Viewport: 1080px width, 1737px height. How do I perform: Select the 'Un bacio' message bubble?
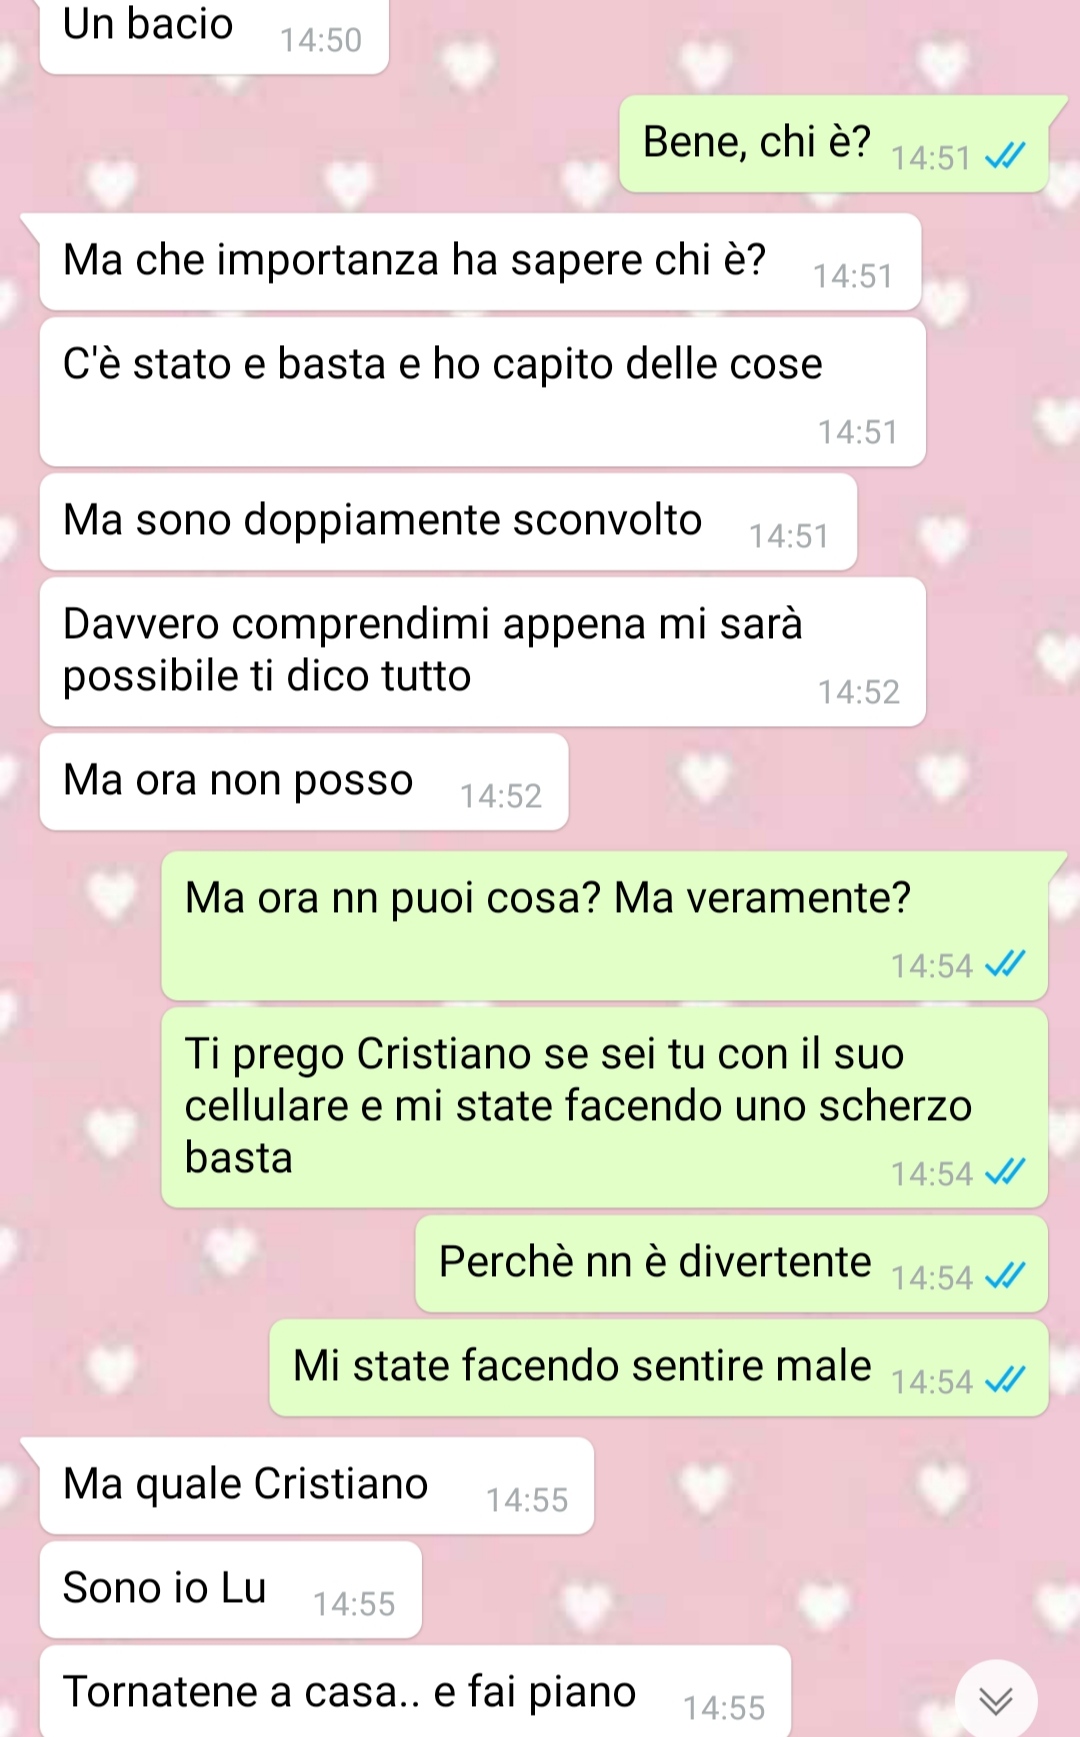pos(214,36)
